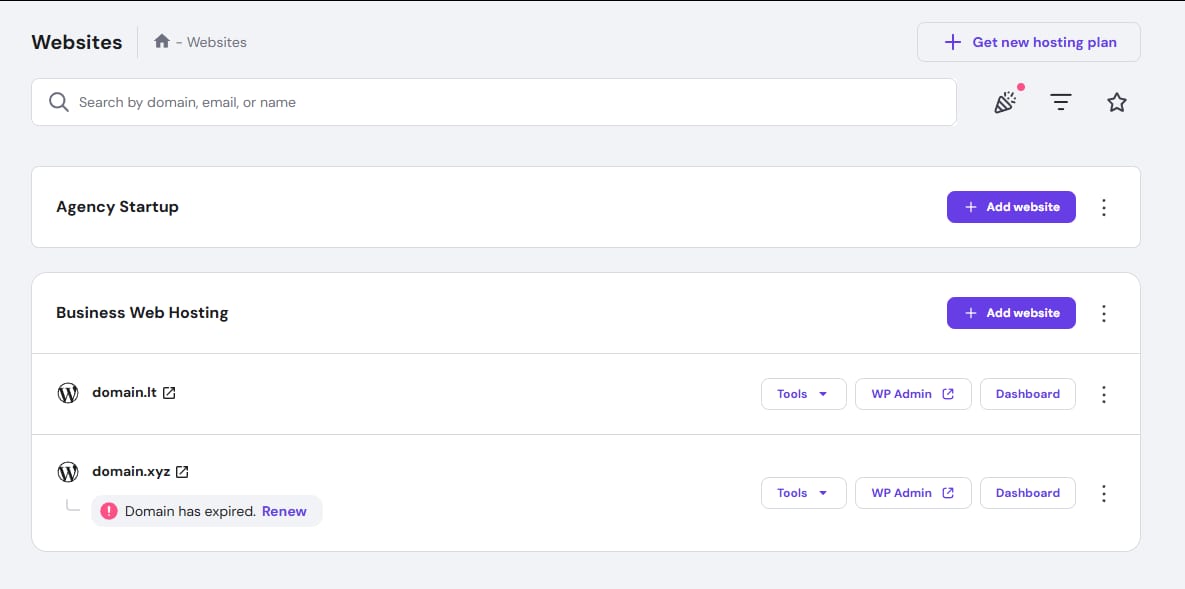The height and width of the screenshot is (589, 1185).
Task: Open domain.xyz external link icon
Action: click(x=182, y=472)
